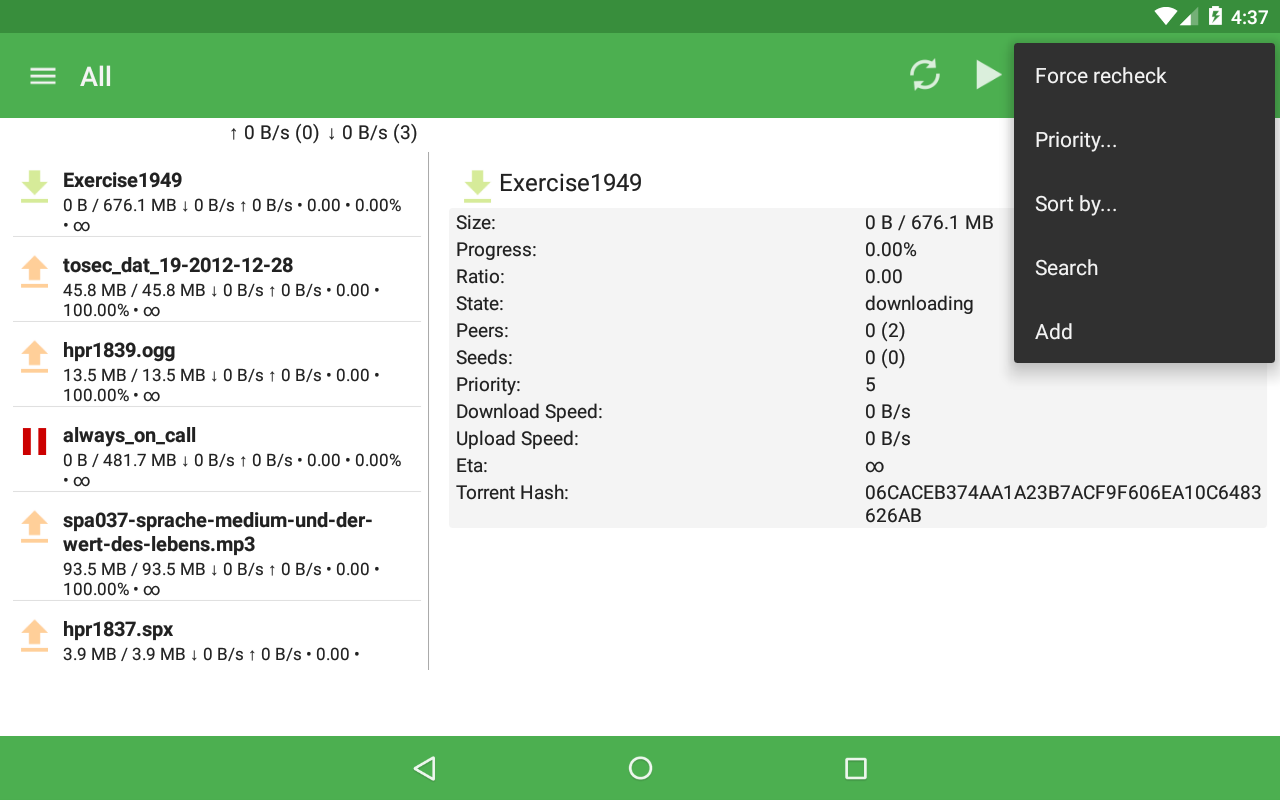Tap the Torrent Hash value 06CACEB374AA...
The width and height of the screenshot is (1280, 800).
point(1063,504)
